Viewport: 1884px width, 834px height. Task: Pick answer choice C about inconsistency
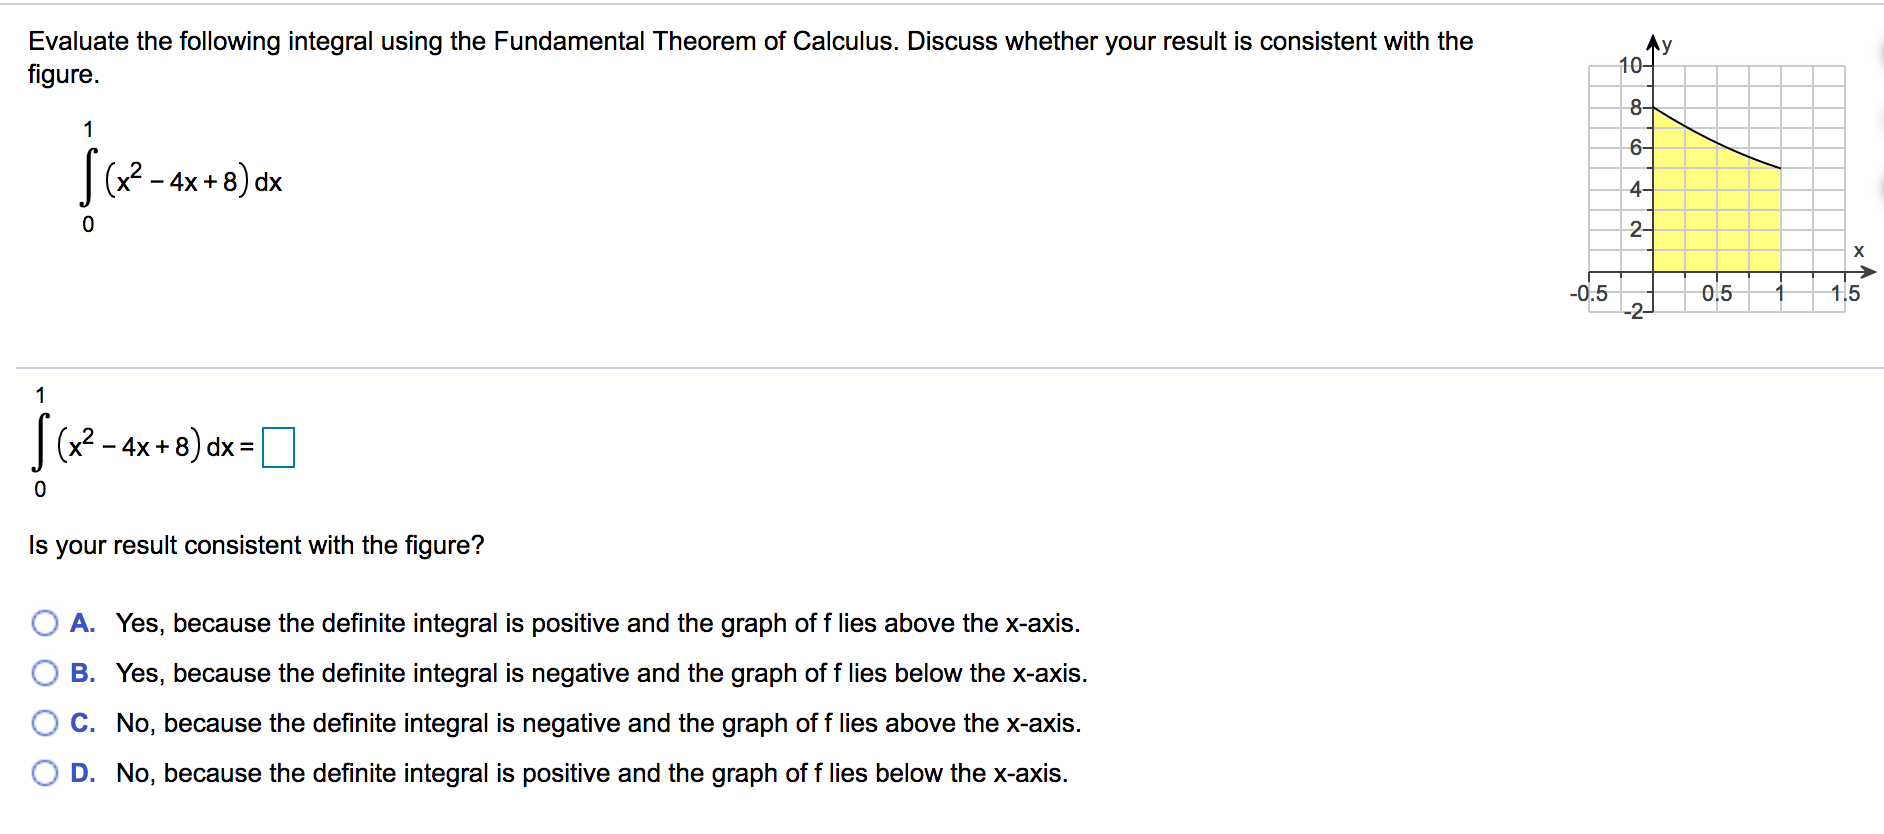[44, 723]
